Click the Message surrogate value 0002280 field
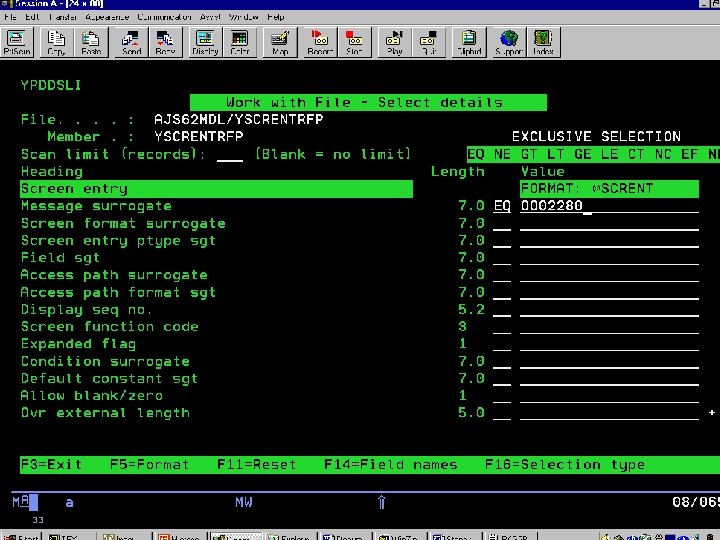This screenshot has height=540, width=720. [x=609, y=206]
